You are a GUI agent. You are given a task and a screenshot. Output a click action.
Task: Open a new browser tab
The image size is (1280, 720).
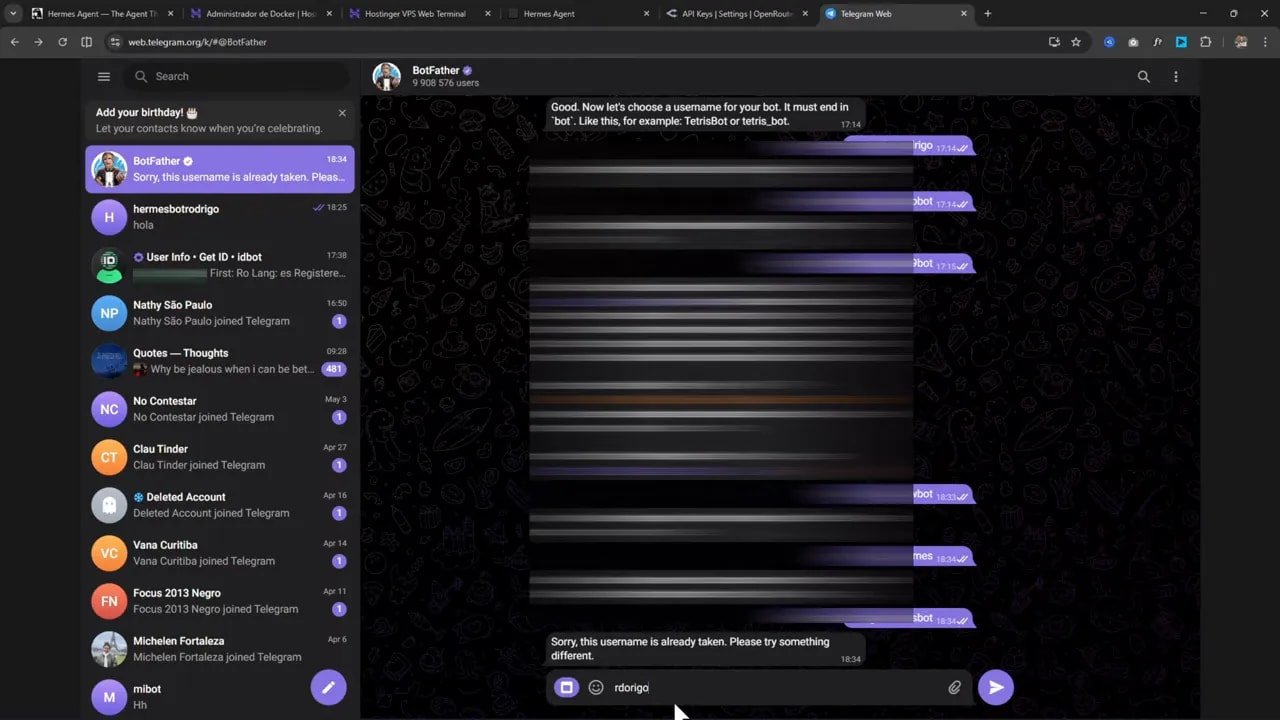point(988,14)
